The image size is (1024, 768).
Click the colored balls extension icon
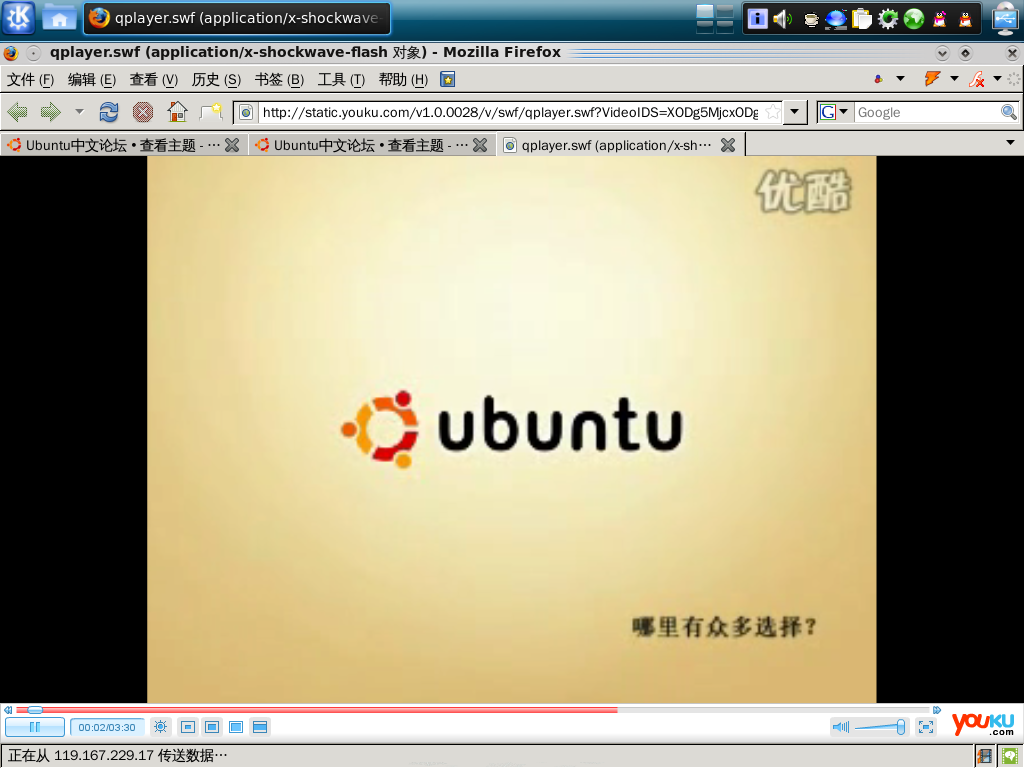pos(879,79)
